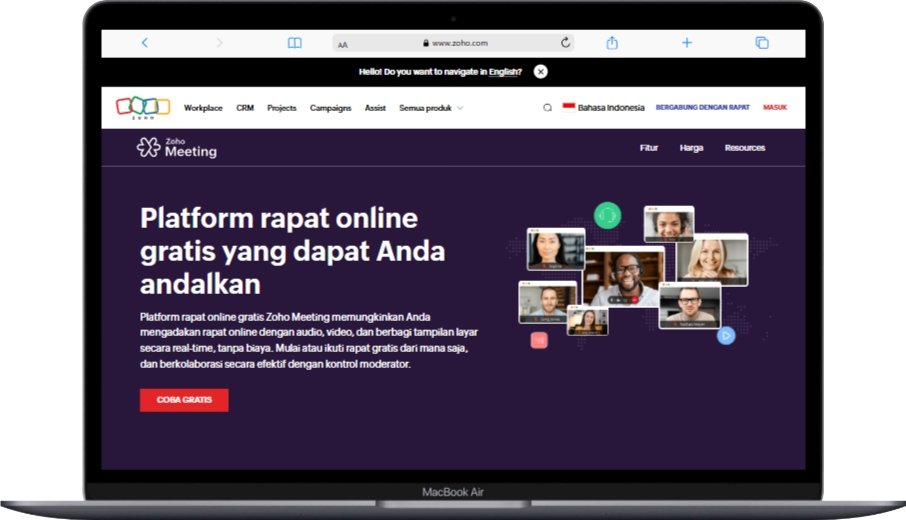Open the Safari share sheet icon
906x520 pixels.
[x=612, y=42]
